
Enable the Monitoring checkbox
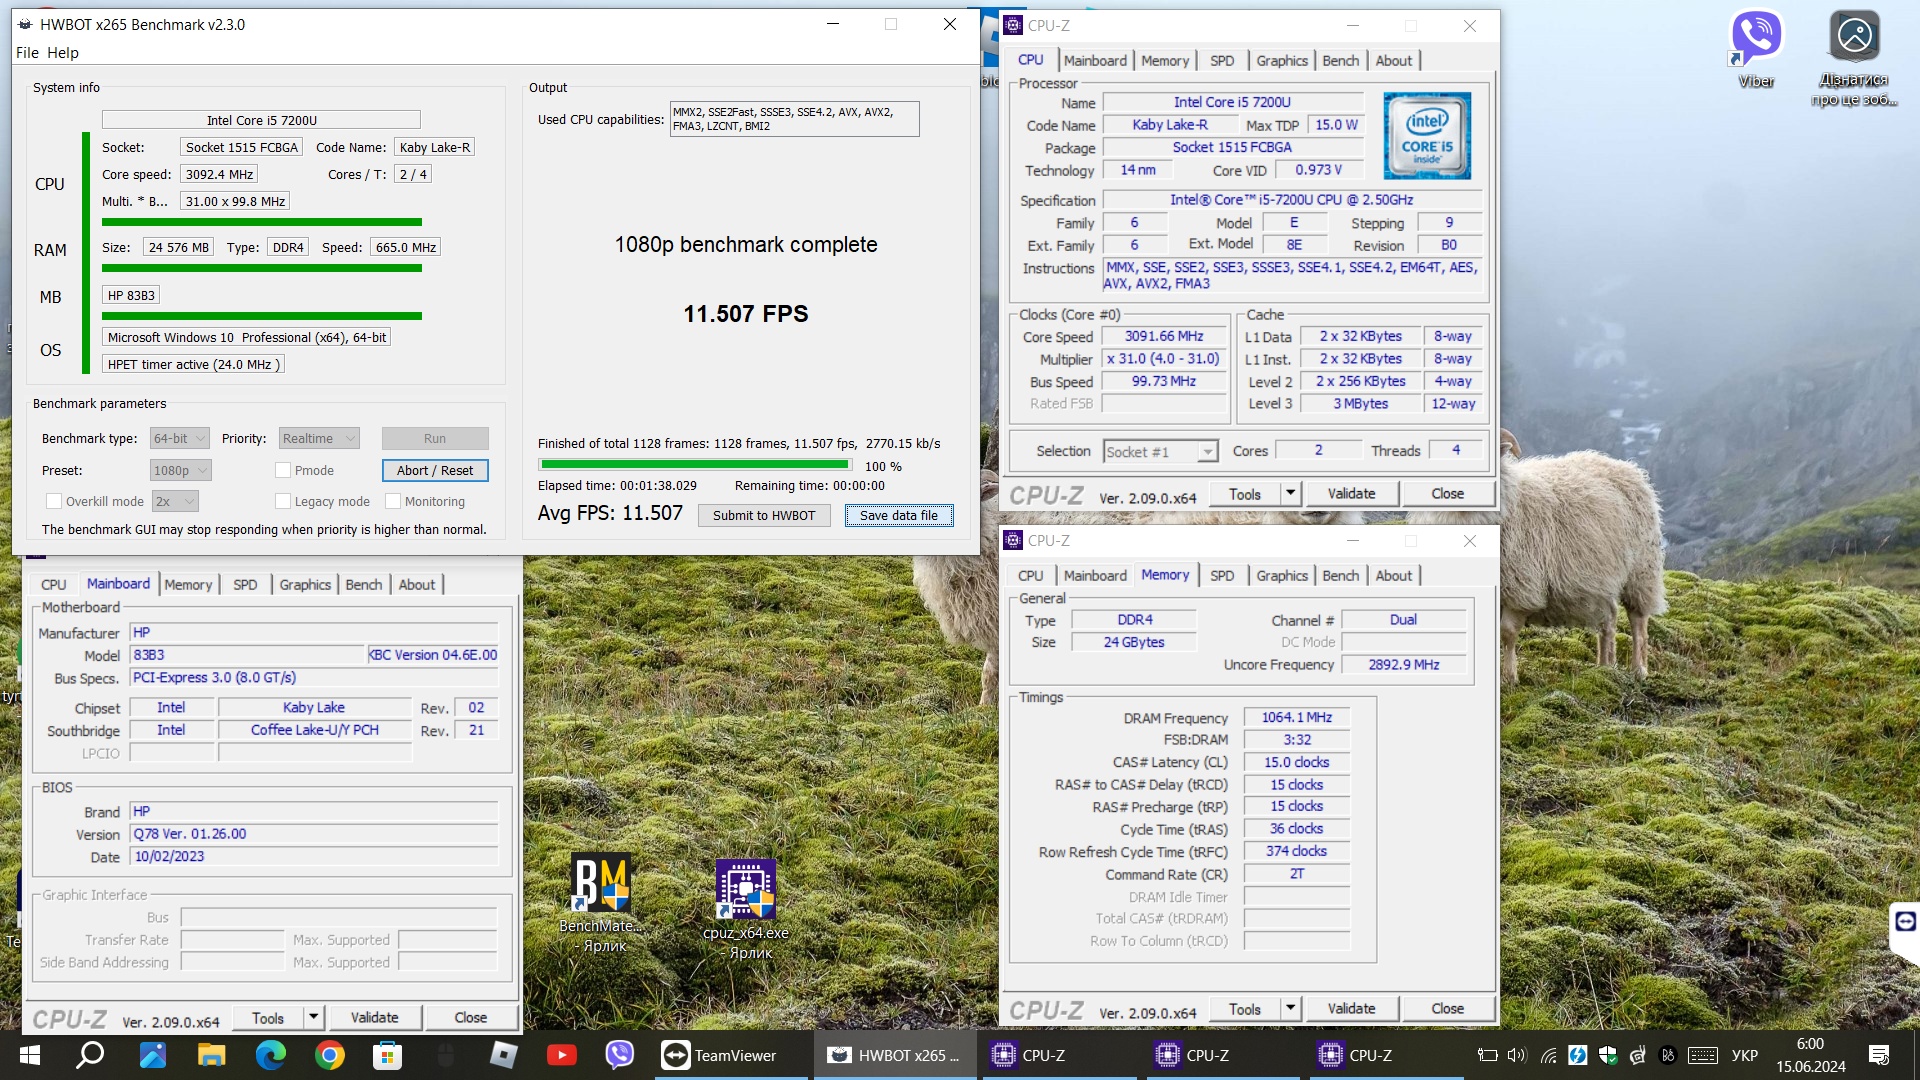pyautogui.click(x=393, y=501)
